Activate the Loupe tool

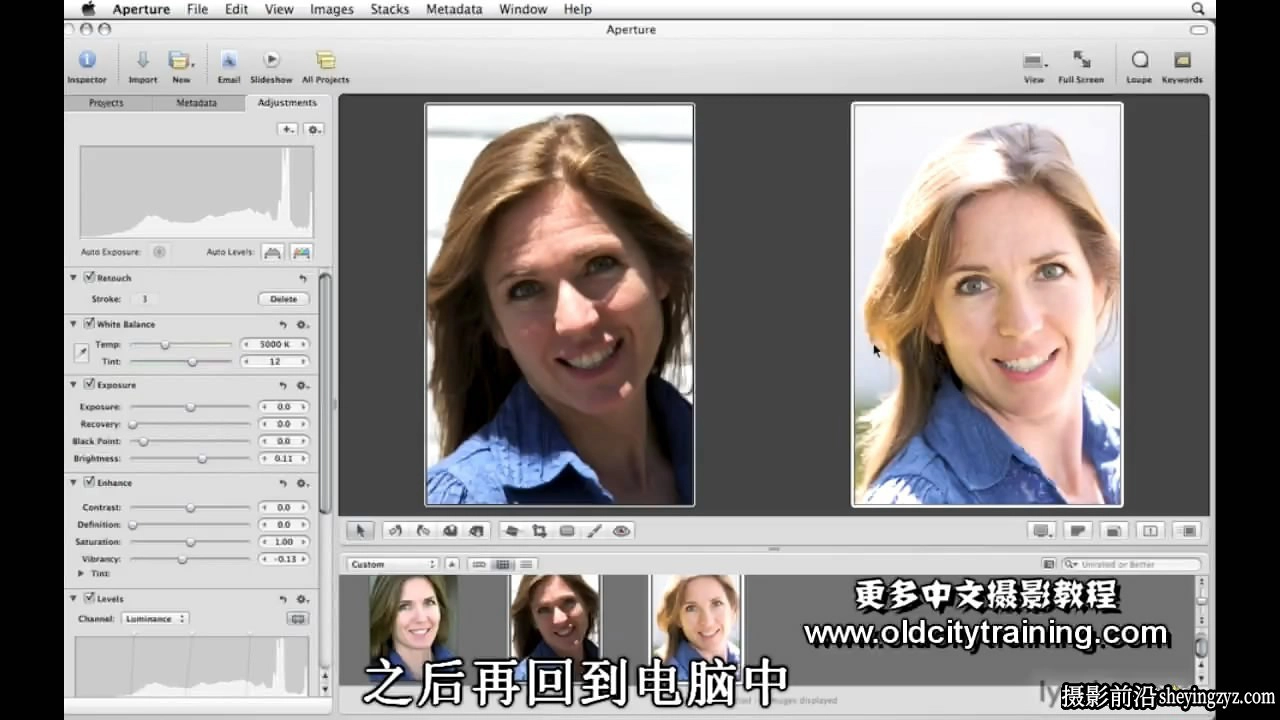click(1139, 65)
